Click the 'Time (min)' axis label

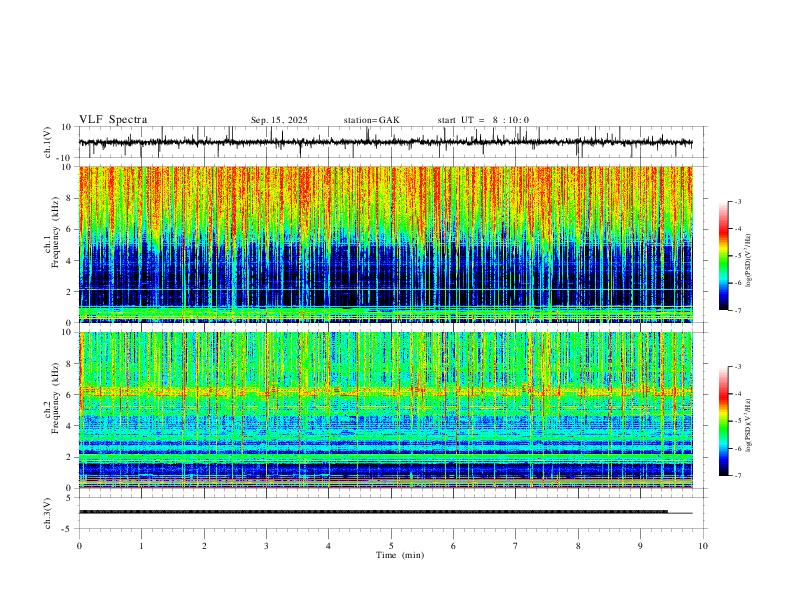click(x=400, y=555)
